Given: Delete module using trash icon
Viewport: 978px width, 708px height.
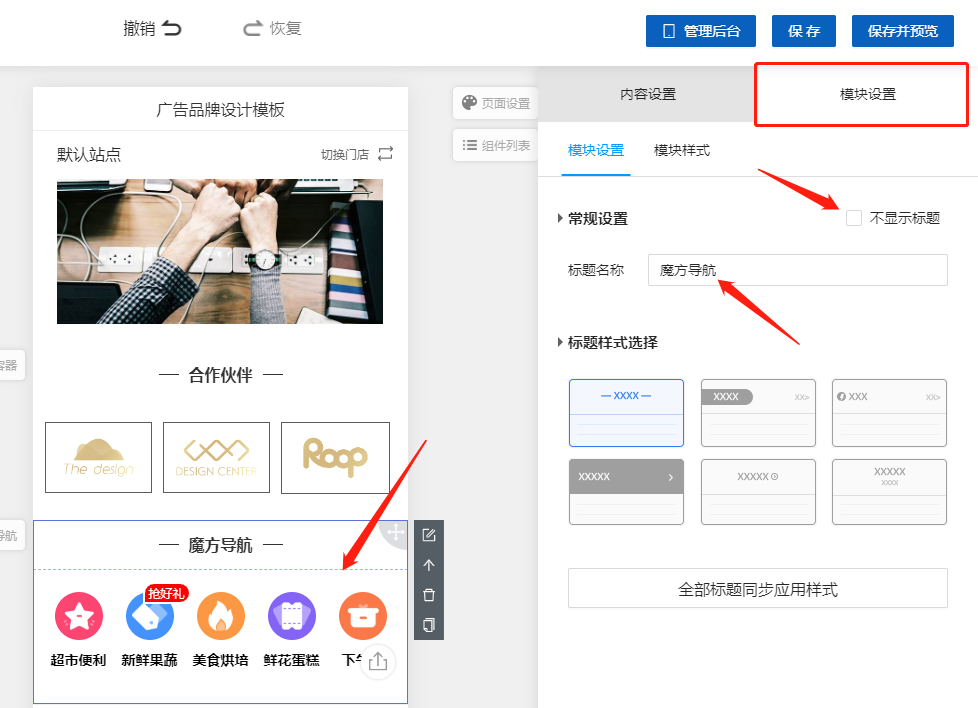Looking at the screenshot, I should click(429, 595).
